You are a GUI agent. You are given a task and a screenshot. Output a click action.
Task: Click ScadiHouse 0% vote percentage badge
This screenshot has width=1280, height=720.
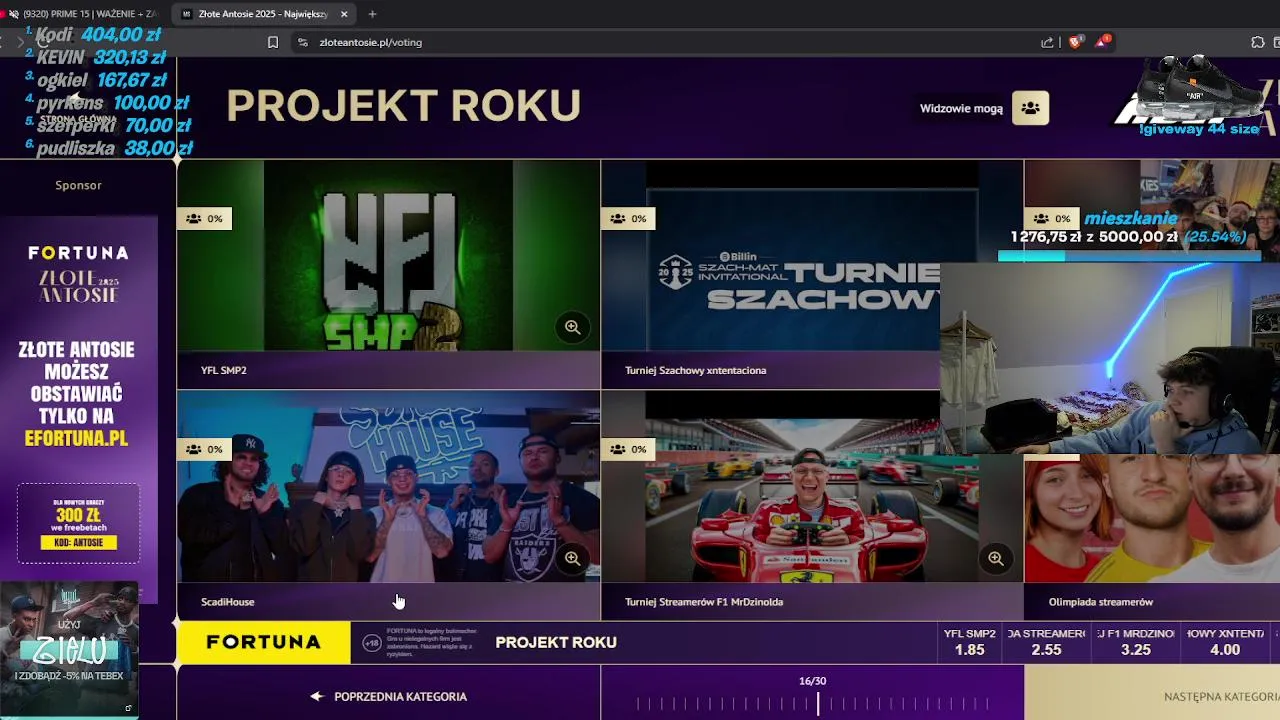tap(204, 449)
